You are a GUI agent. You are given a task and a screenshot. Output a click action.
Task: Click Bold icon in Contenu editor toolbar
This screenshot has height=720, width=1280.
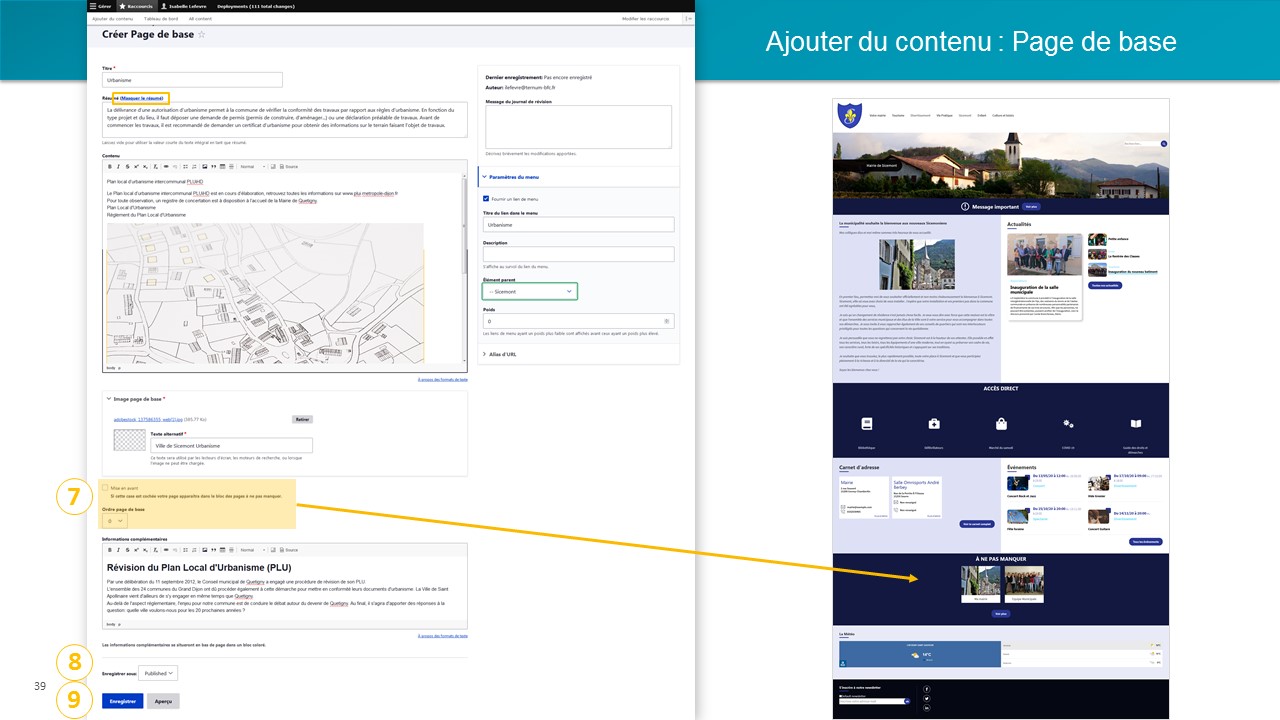[x=110, y=166]
